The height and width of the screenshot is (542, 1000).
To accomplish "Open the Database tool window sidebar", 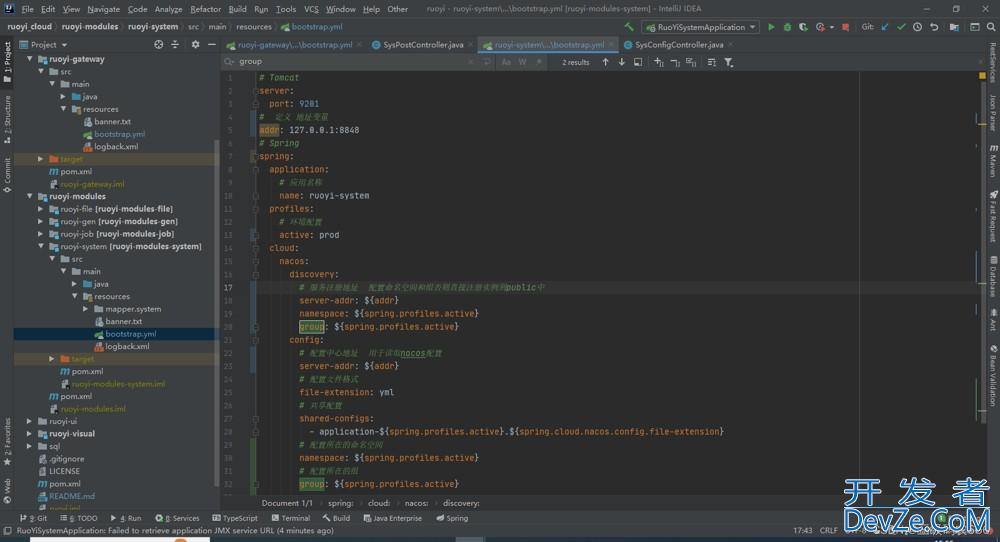I will [993, 277].
